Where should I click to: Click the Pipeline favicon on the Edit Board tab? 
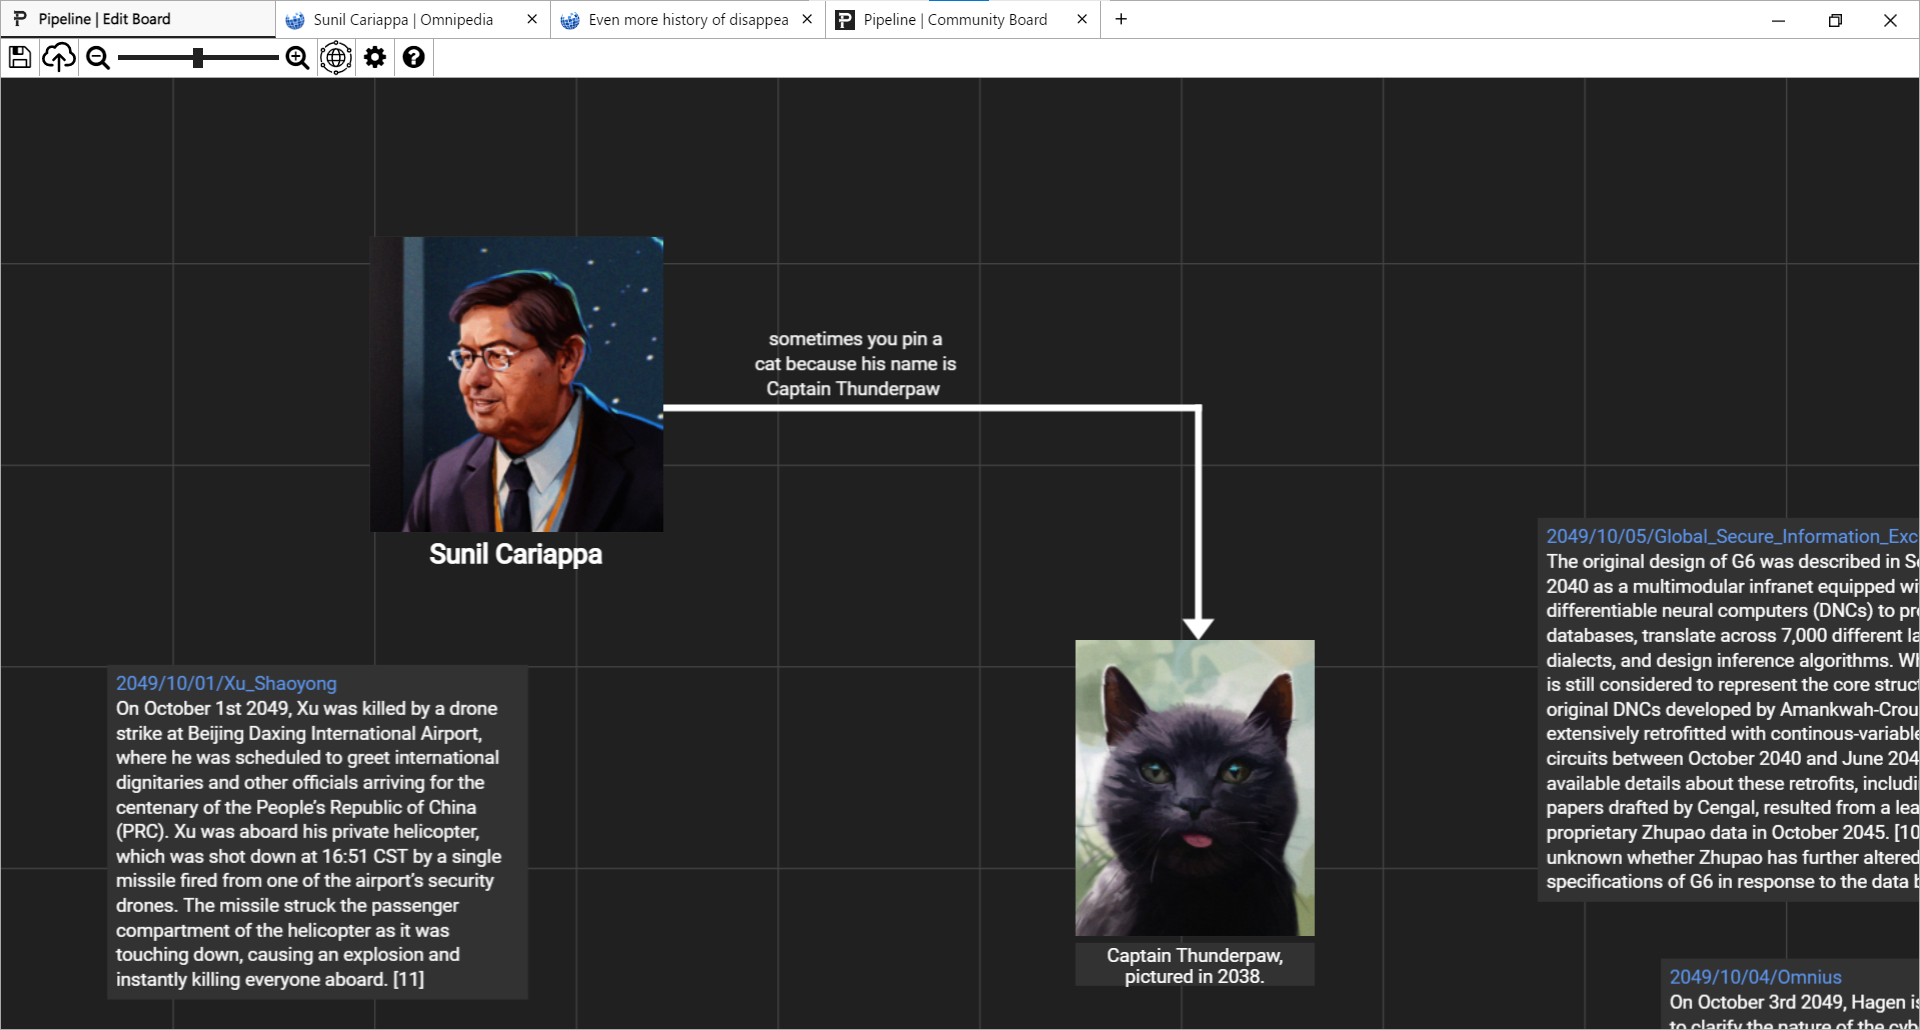[21, 18]
